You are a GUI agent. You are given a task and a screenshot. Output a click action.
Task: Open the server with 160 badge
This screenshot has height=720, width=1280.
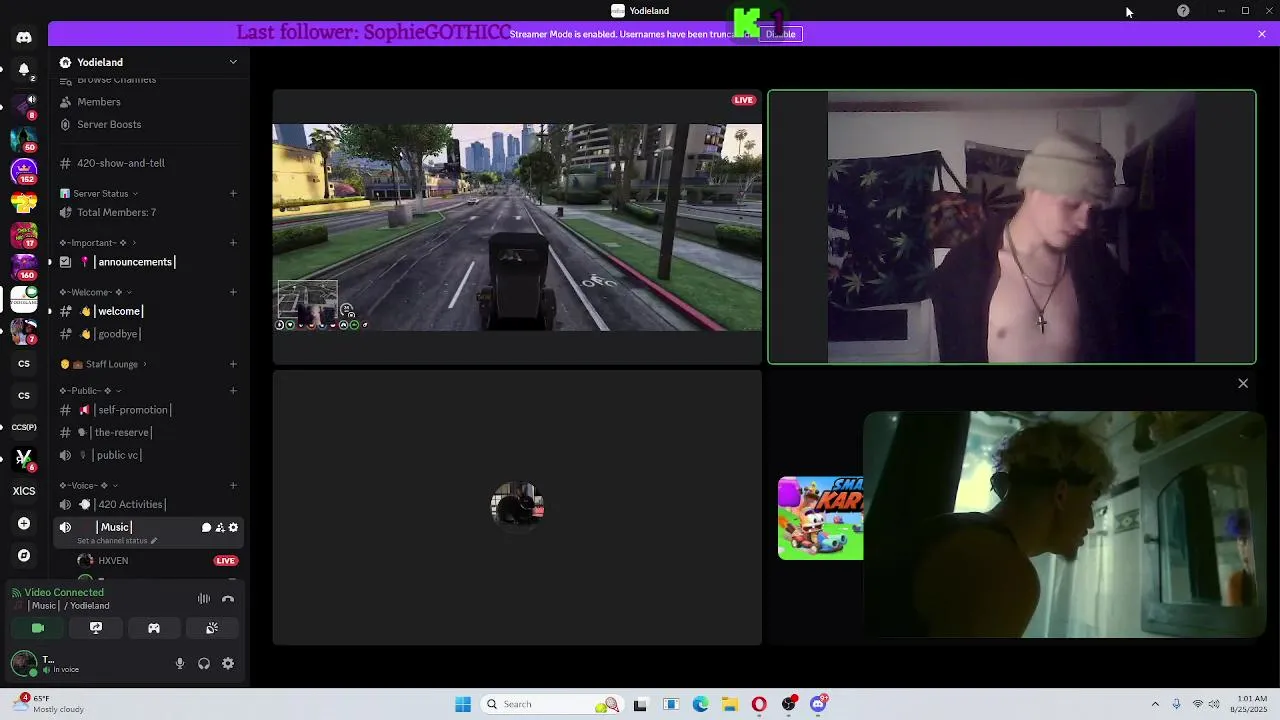point(24,267)
